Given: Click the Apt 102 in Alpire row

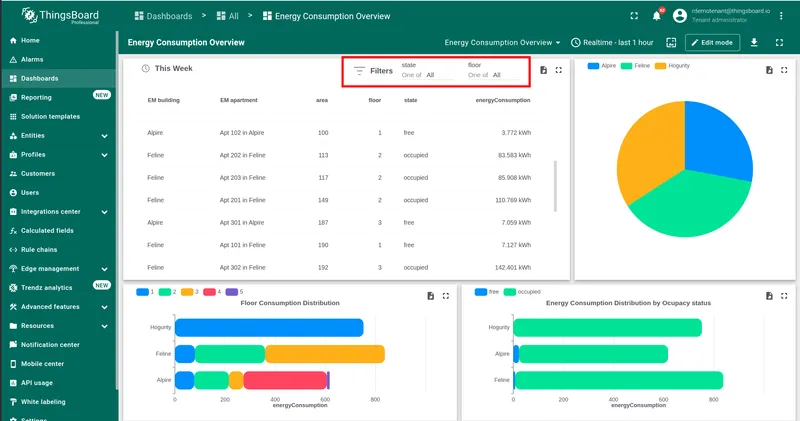Looking at the screenshot, I should pyautogui.click(x=339, y=133).
